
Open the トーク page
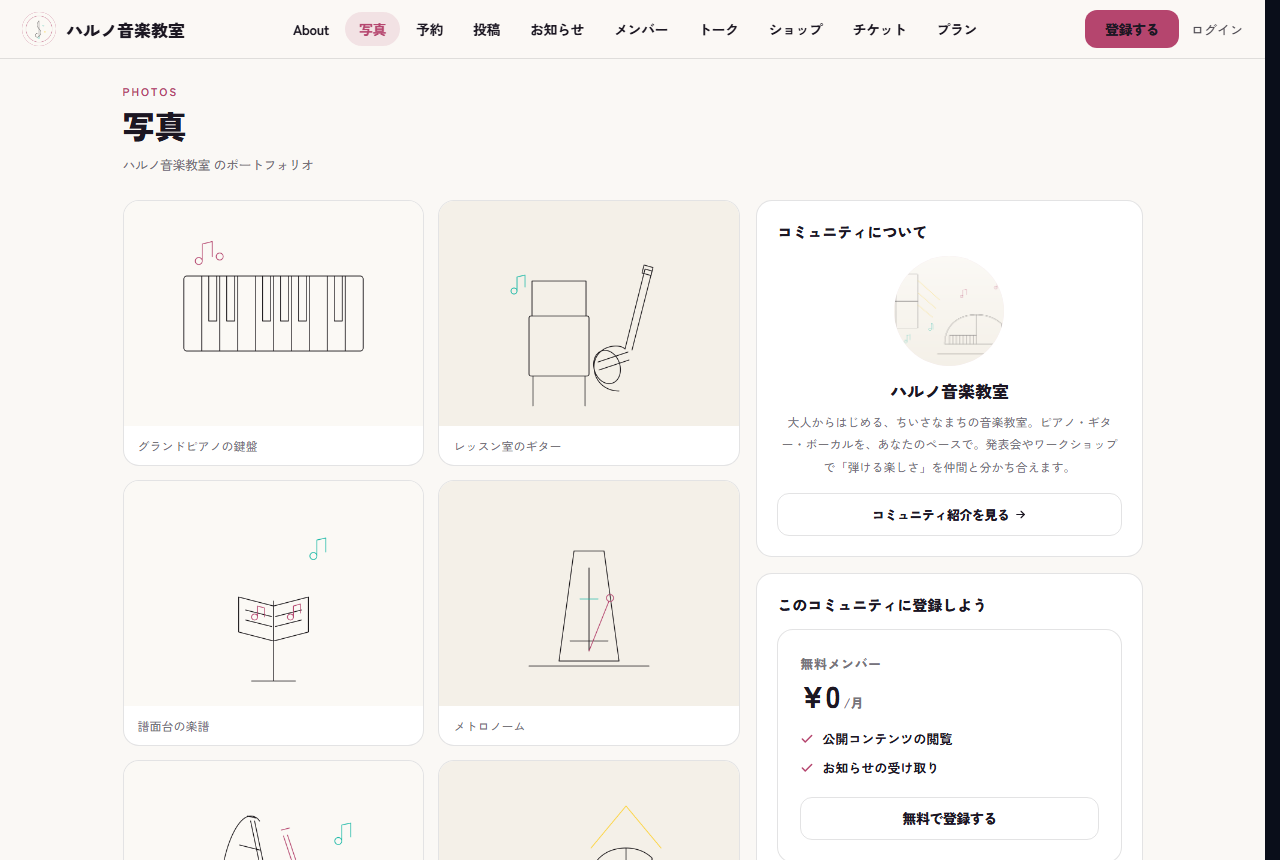coord(719,30)
